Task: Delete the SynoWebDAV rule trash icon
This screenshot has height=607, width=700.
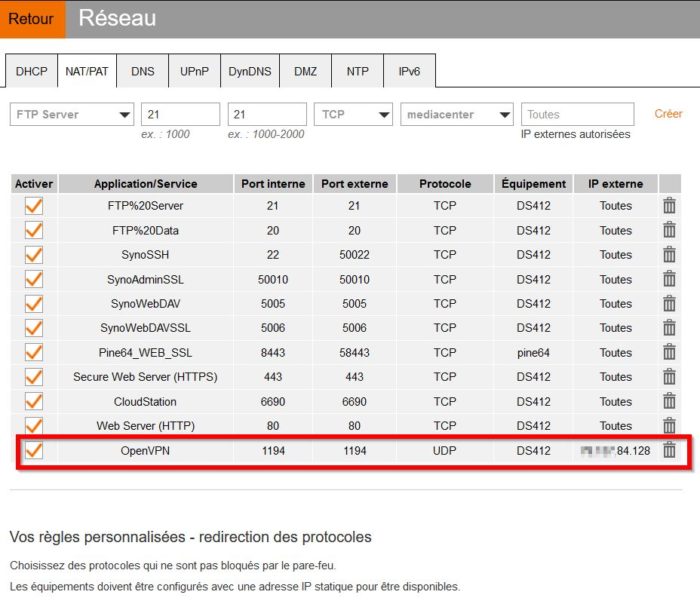Action: pyautogui.click(x=669, y=304)
